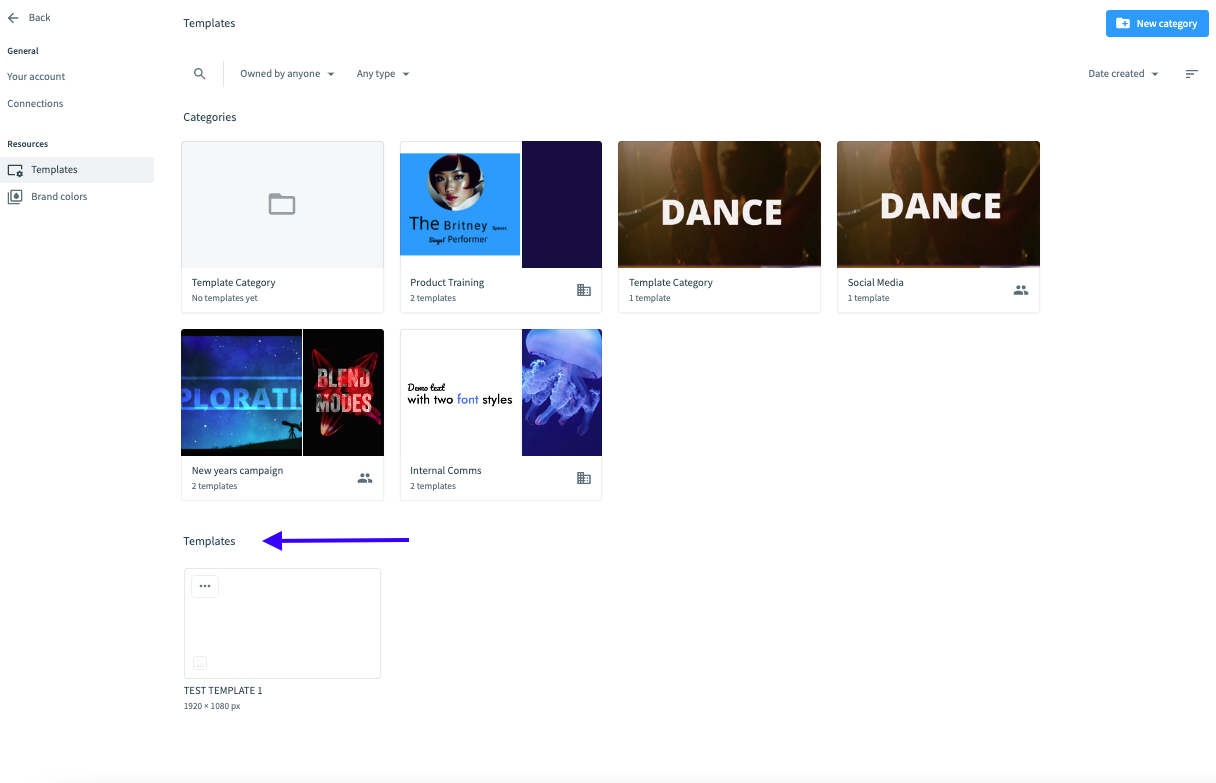The width and height of the screenshot is (1216, 783).
Task: Click the Categories section heading
Action: pos(210,117)
